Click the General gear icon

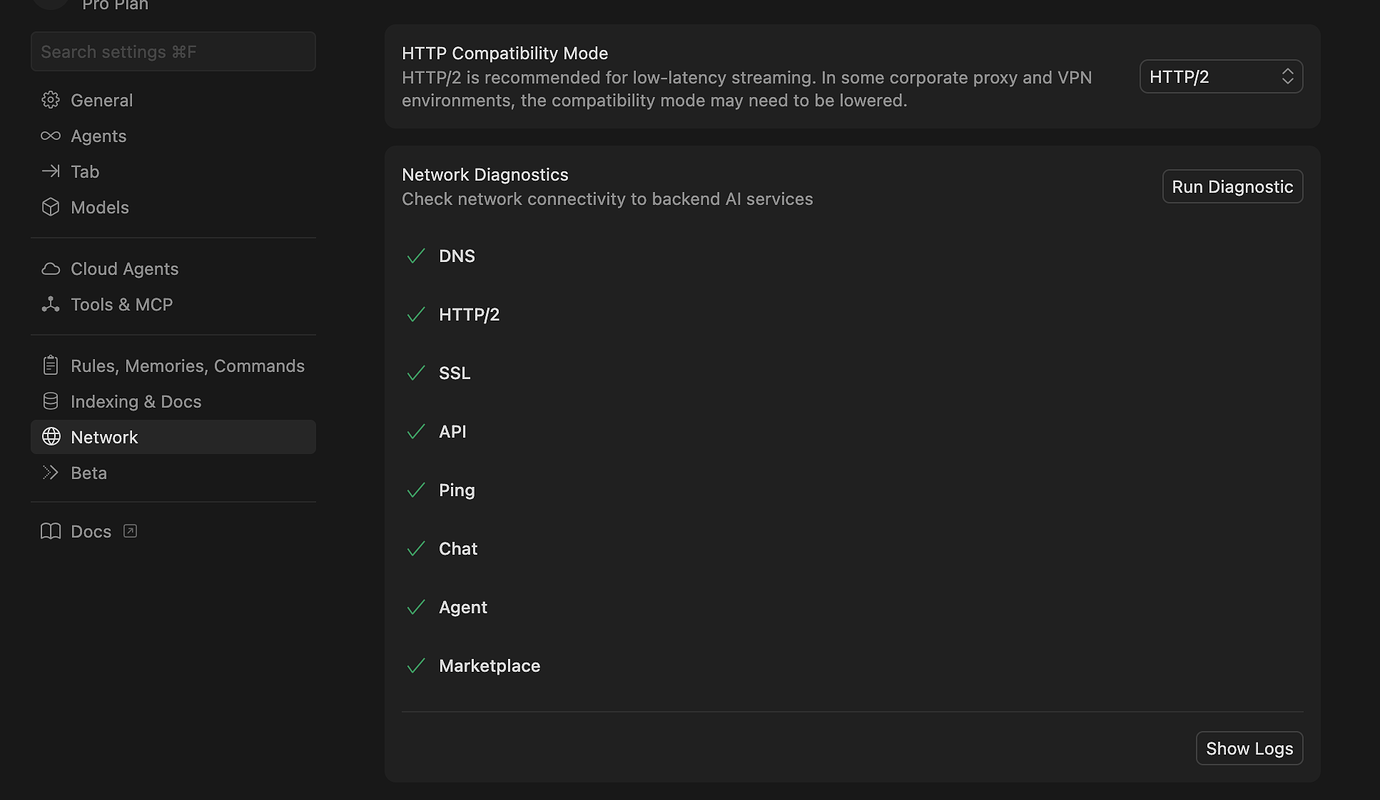pos(50,100)
